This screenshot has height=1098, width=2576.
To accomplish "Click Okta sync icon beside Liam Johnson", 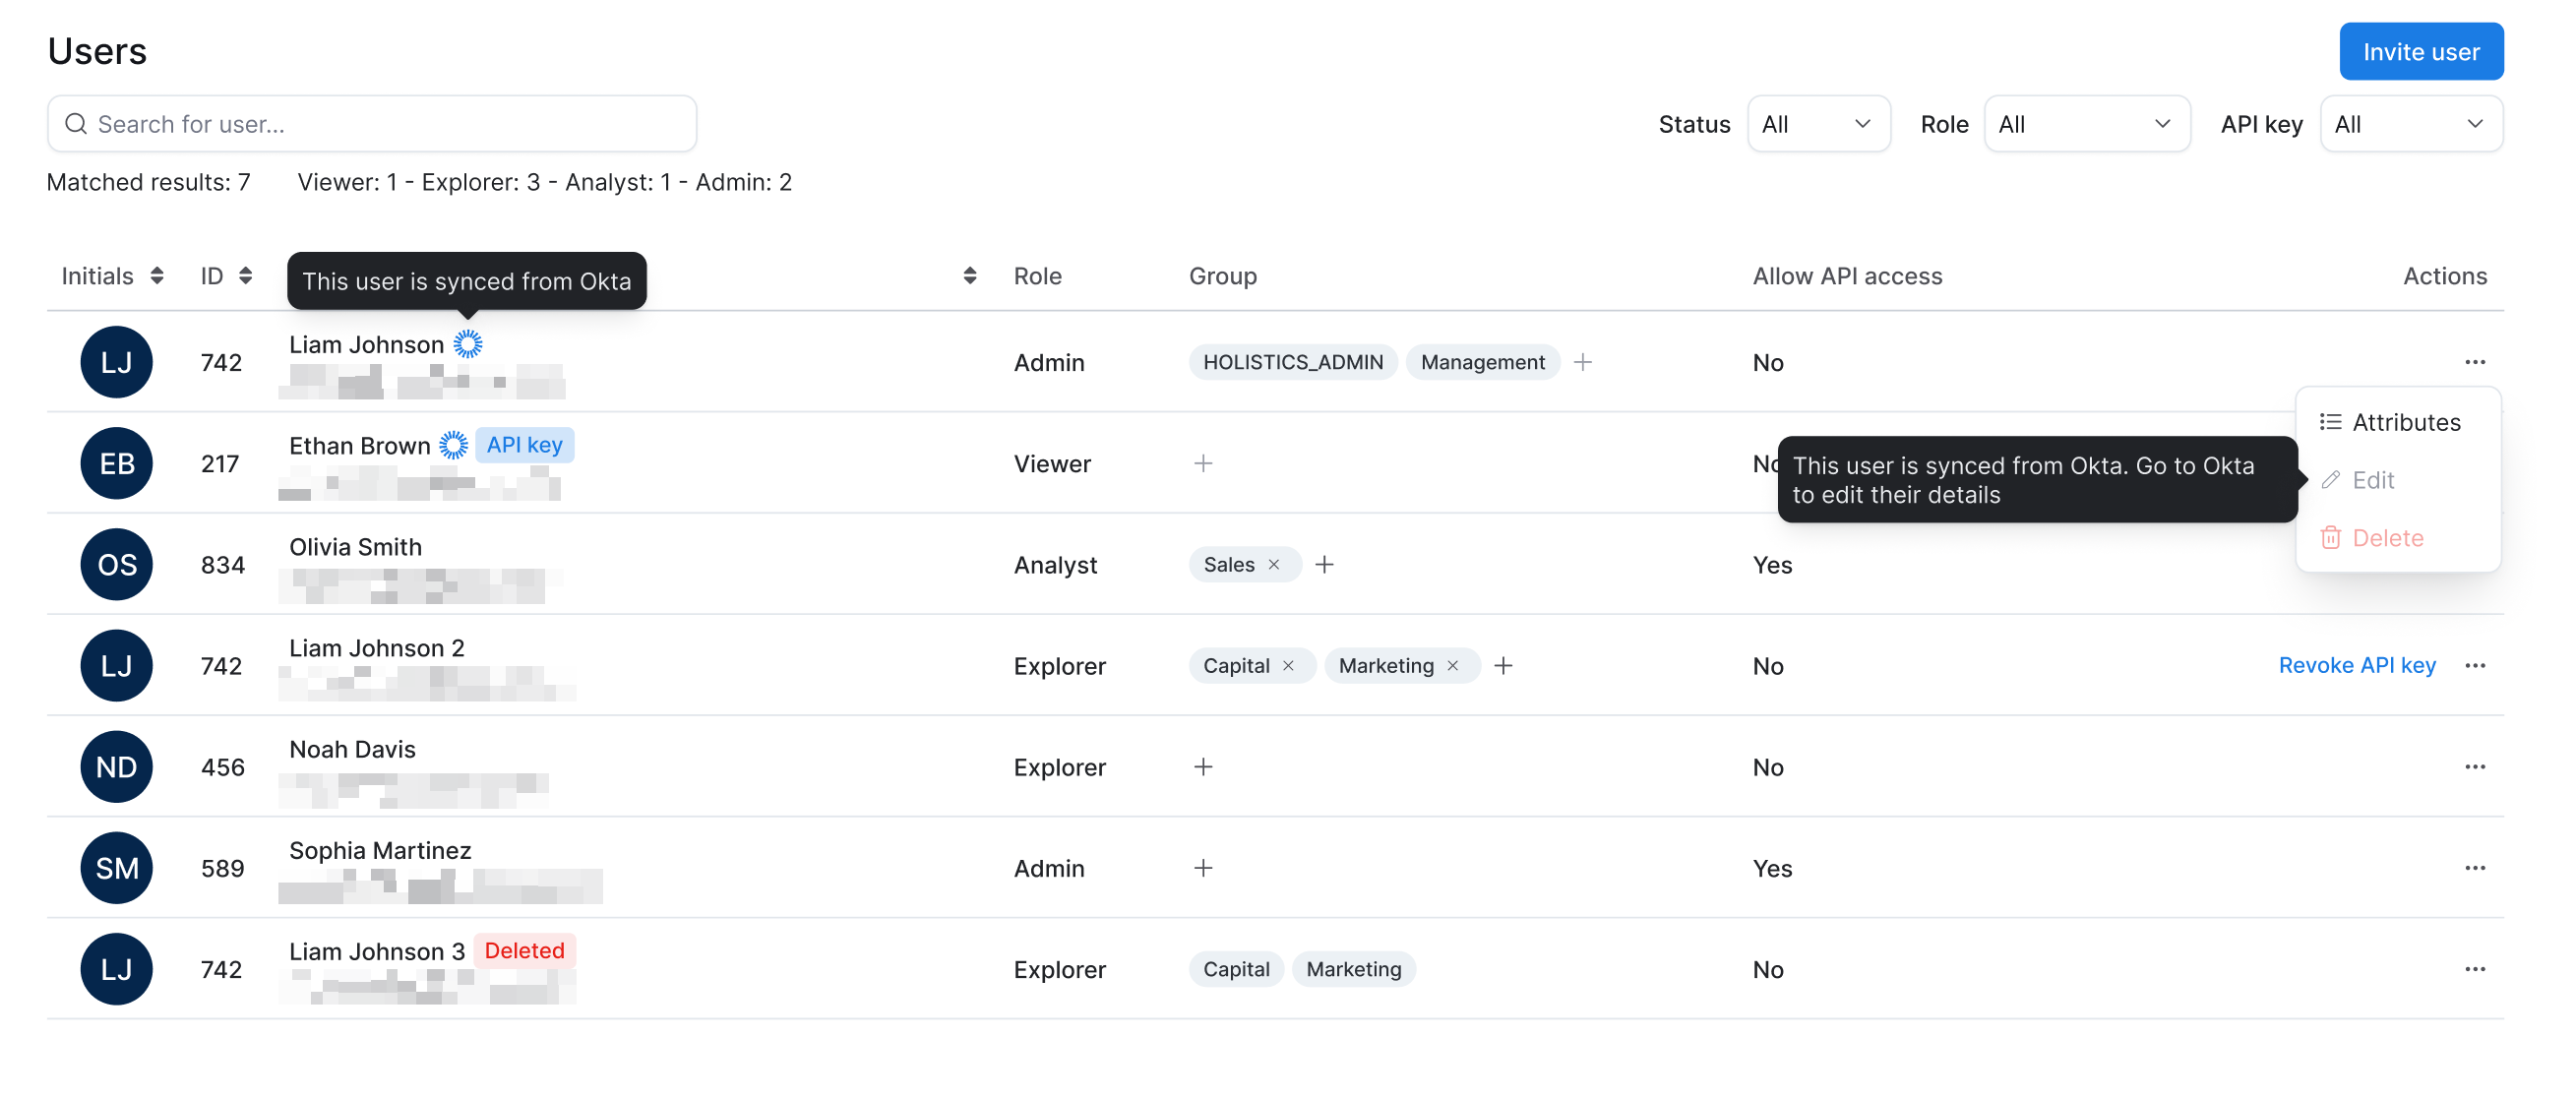I will point(467,344).
